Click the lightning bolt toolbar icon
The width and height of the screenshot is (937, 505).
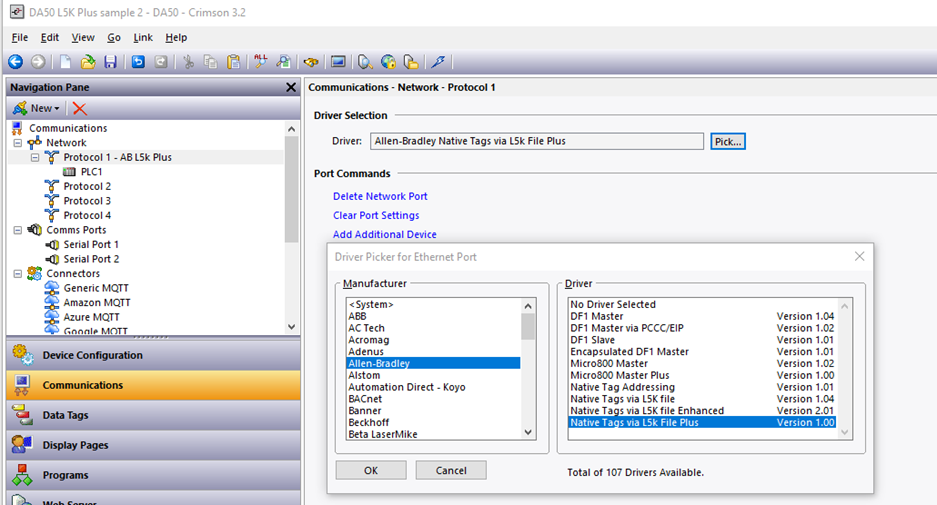click(x=439, y=62)
